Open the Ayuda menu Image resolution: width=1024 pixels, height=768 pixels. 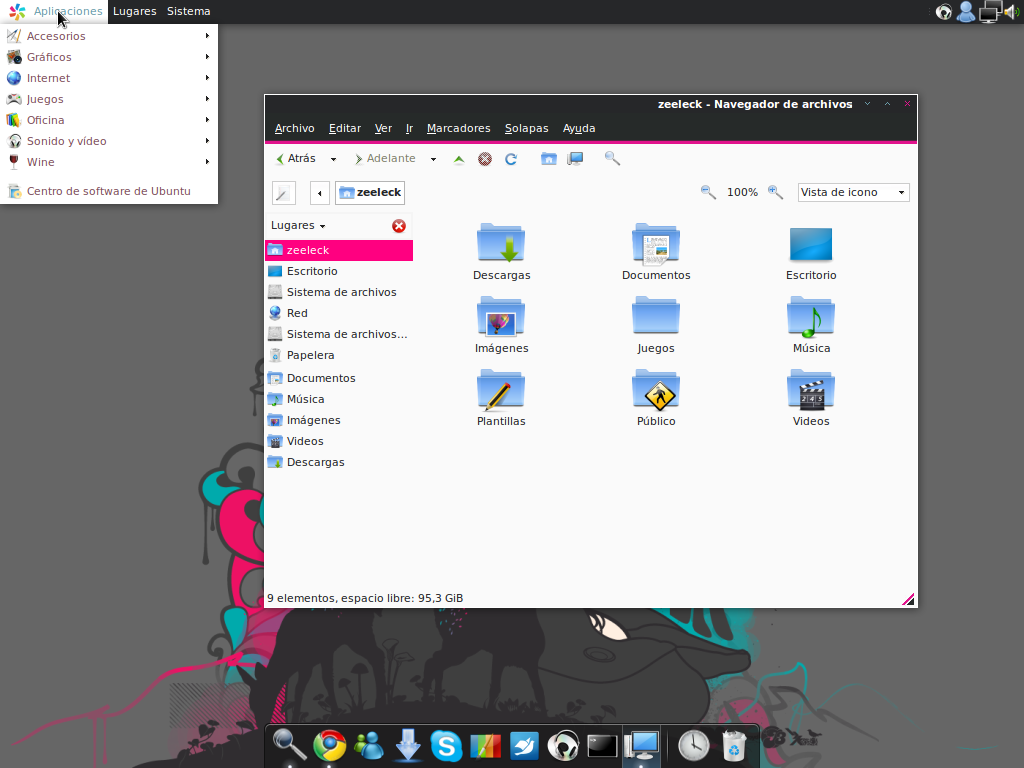tap(579, 128)
